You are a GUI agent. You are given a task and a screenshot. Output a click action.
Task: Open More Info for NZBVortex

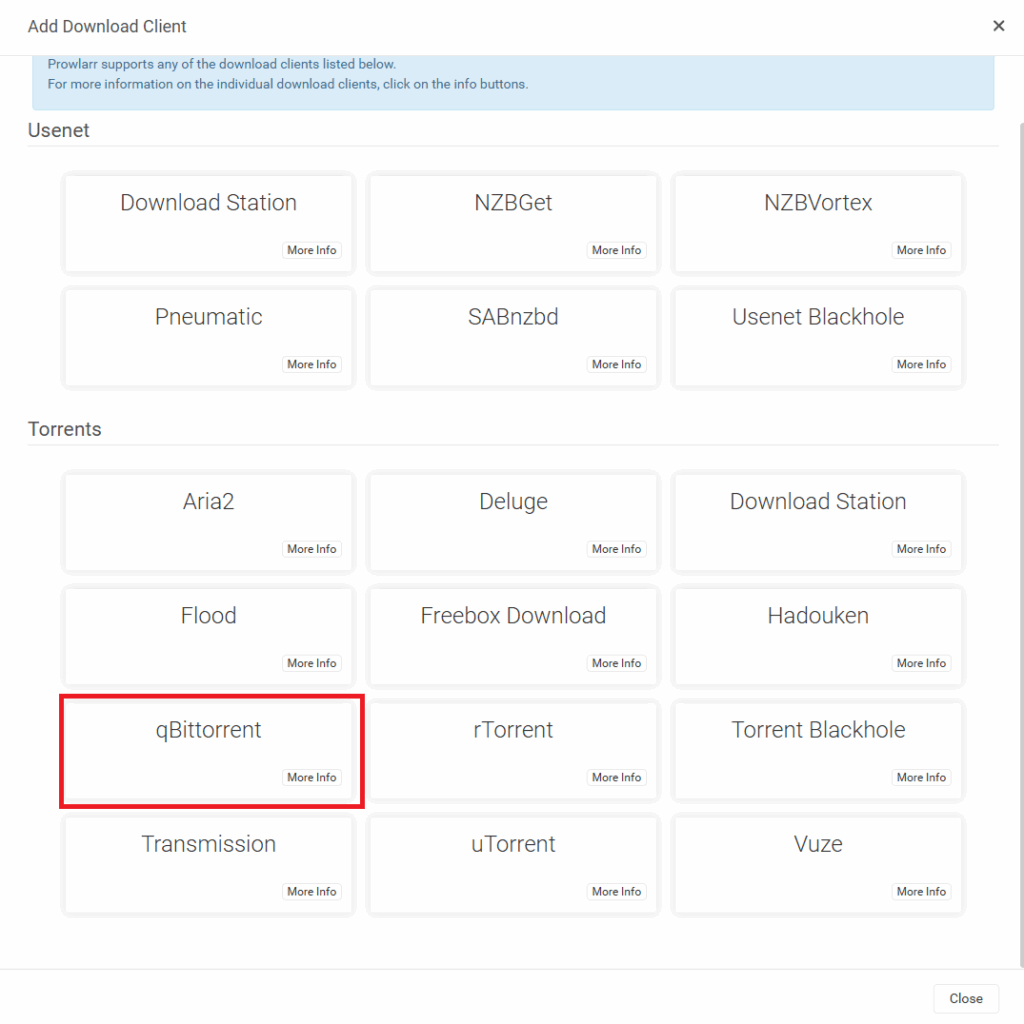(921, 250)
